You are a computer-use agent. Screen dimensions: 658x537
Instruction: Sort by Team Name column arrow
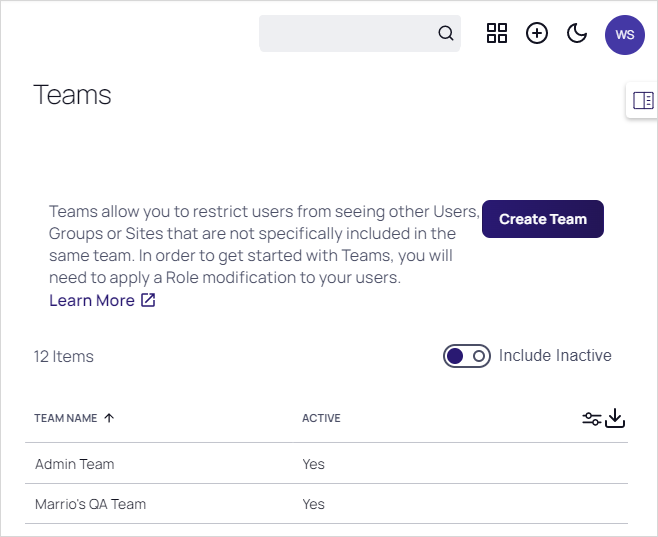pos(109,419)
